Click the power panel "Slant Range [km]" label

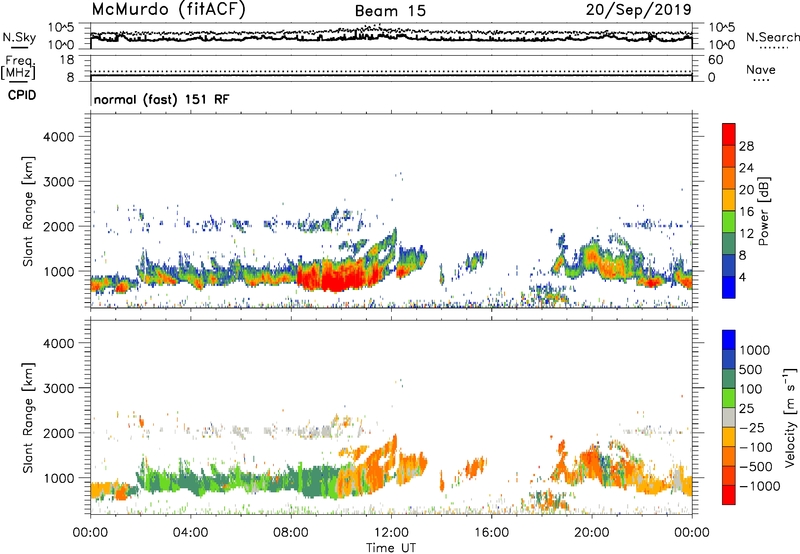pyautogui.click(x=28, y=211)
